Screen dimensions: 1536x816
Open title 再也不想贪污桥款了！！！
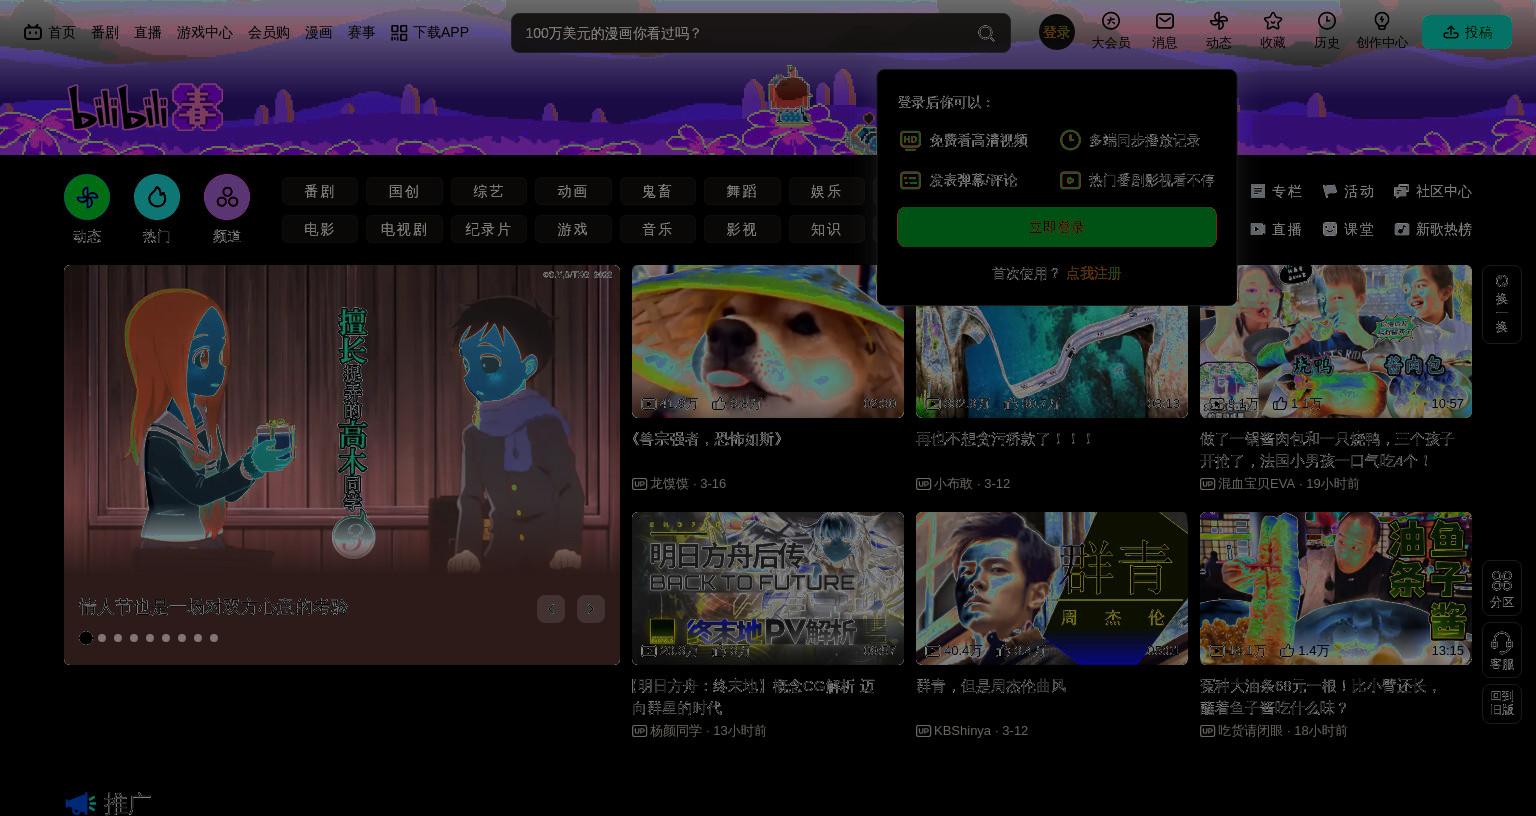pyautogui.click(x=1004, y=439)
